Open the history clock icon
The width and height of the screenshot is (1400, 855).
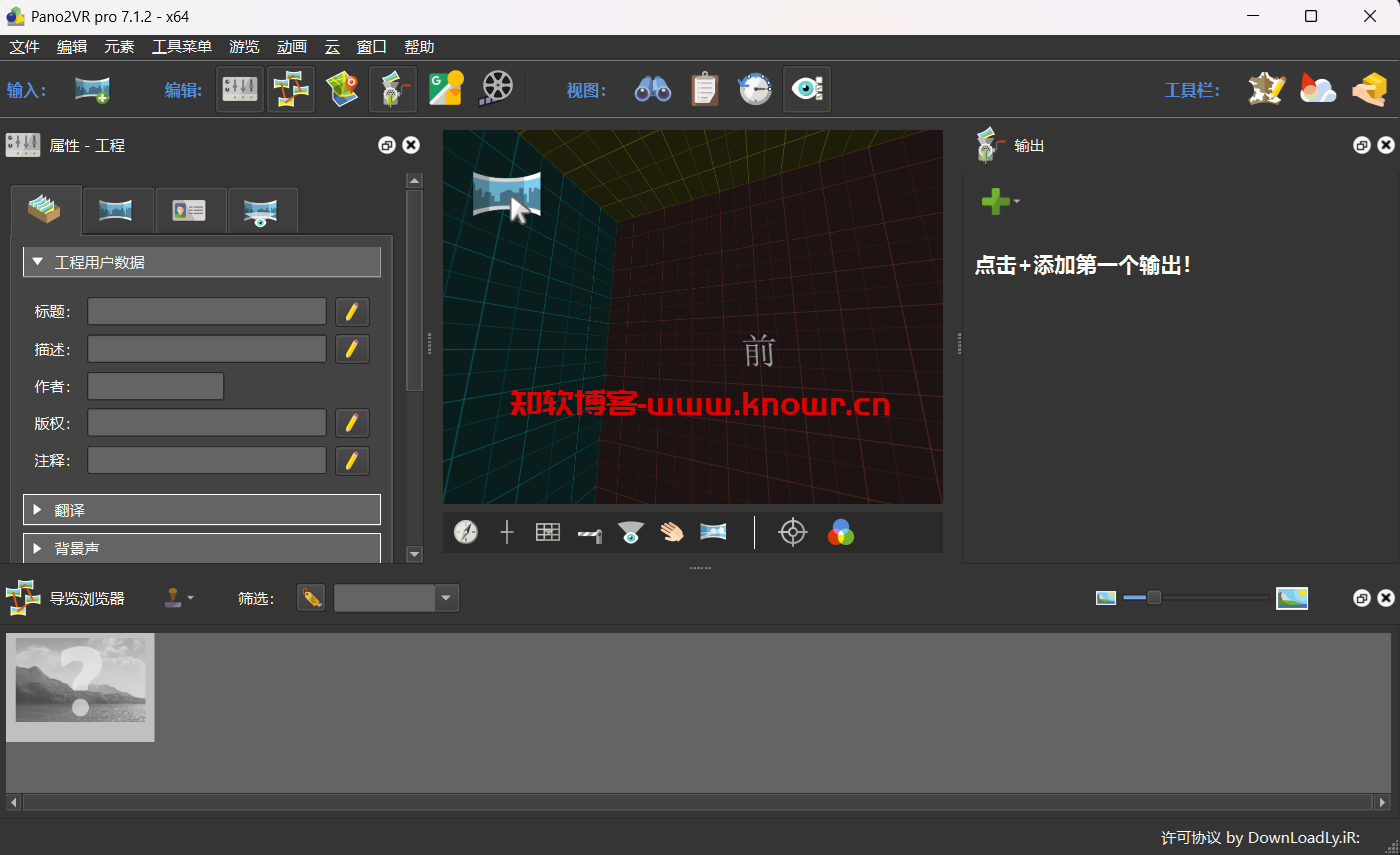click(x=755, y=89)
